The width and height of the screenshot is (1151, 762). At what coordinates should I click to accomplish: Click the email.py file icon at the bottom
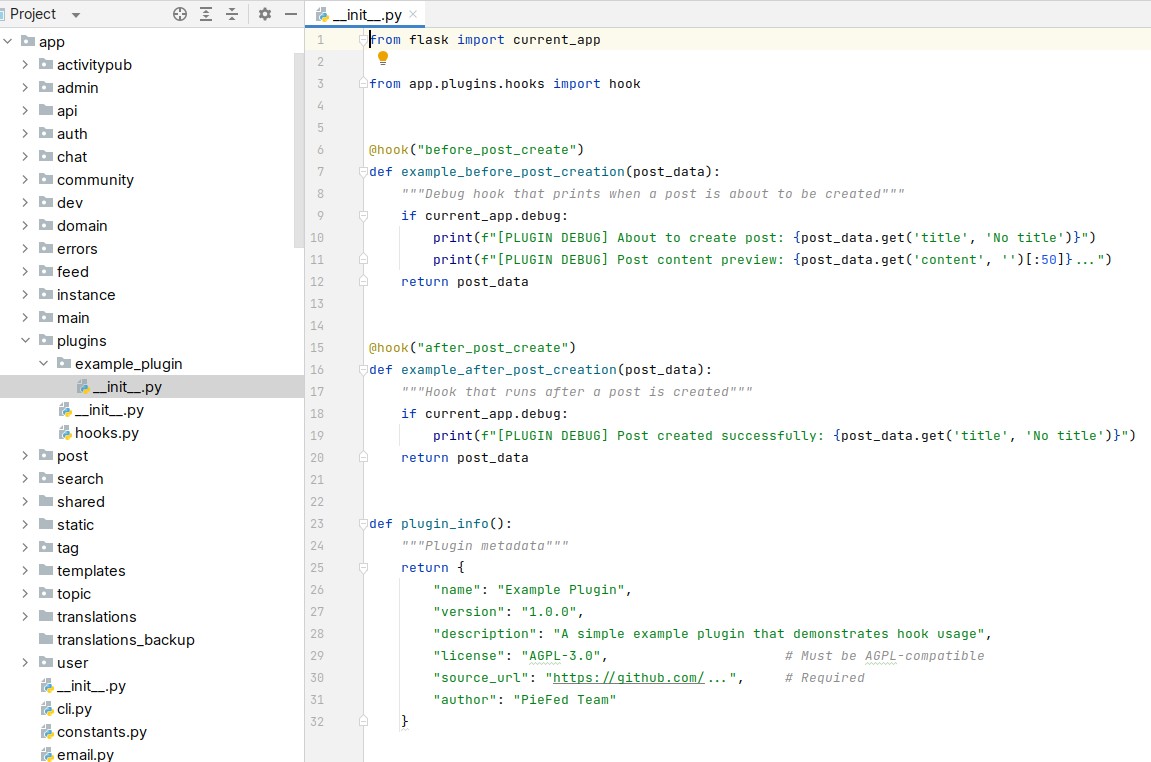[x=46, y=755]
